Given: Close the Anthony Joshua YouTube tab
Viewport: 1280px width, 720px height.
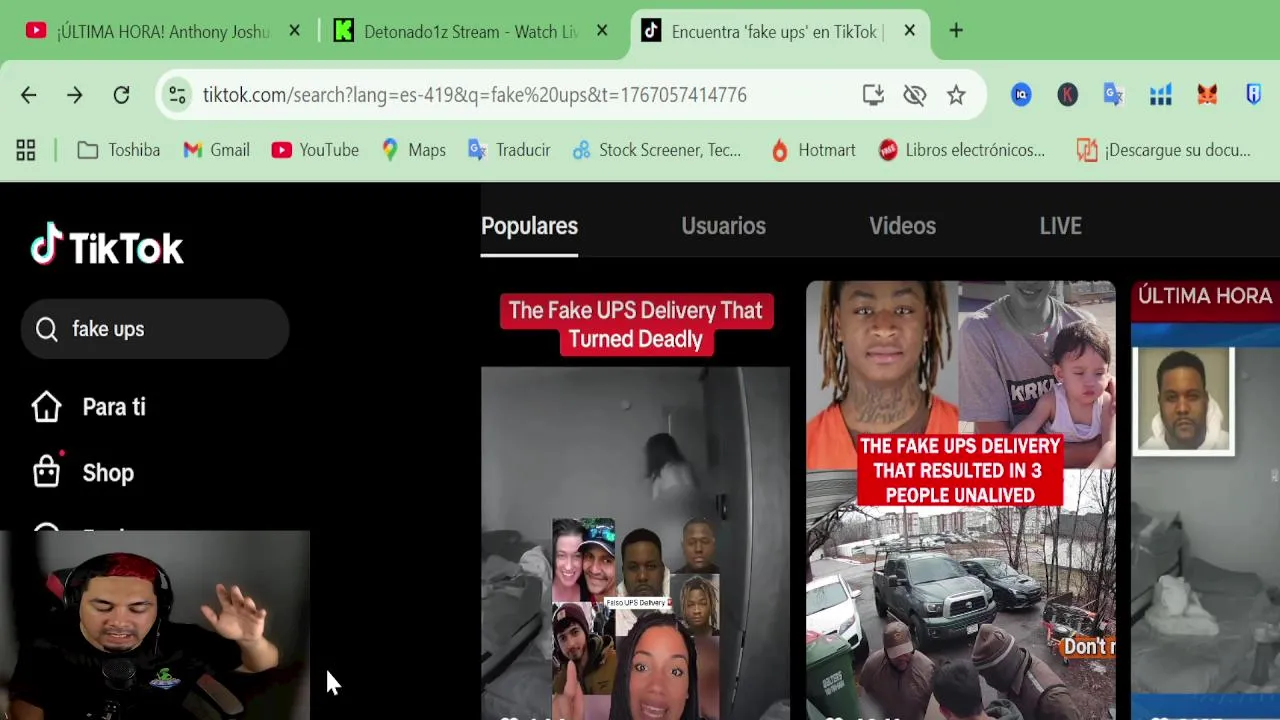Looking at the screenshot, I should click(294, 31).
